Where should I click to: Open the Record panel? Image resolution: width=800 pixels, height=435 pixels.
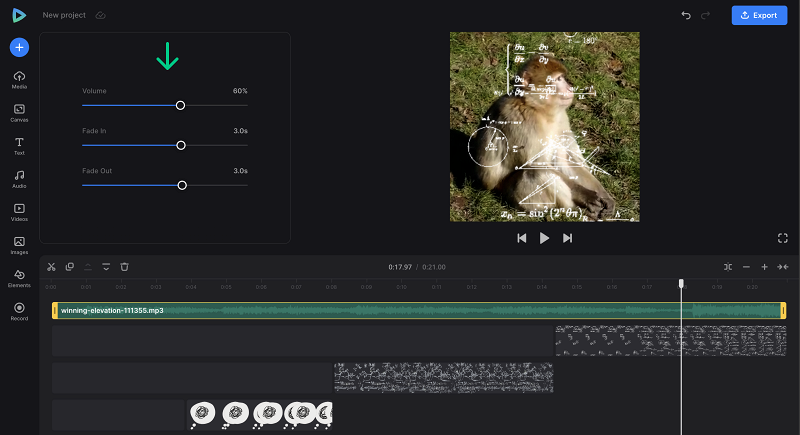[19, 312]
